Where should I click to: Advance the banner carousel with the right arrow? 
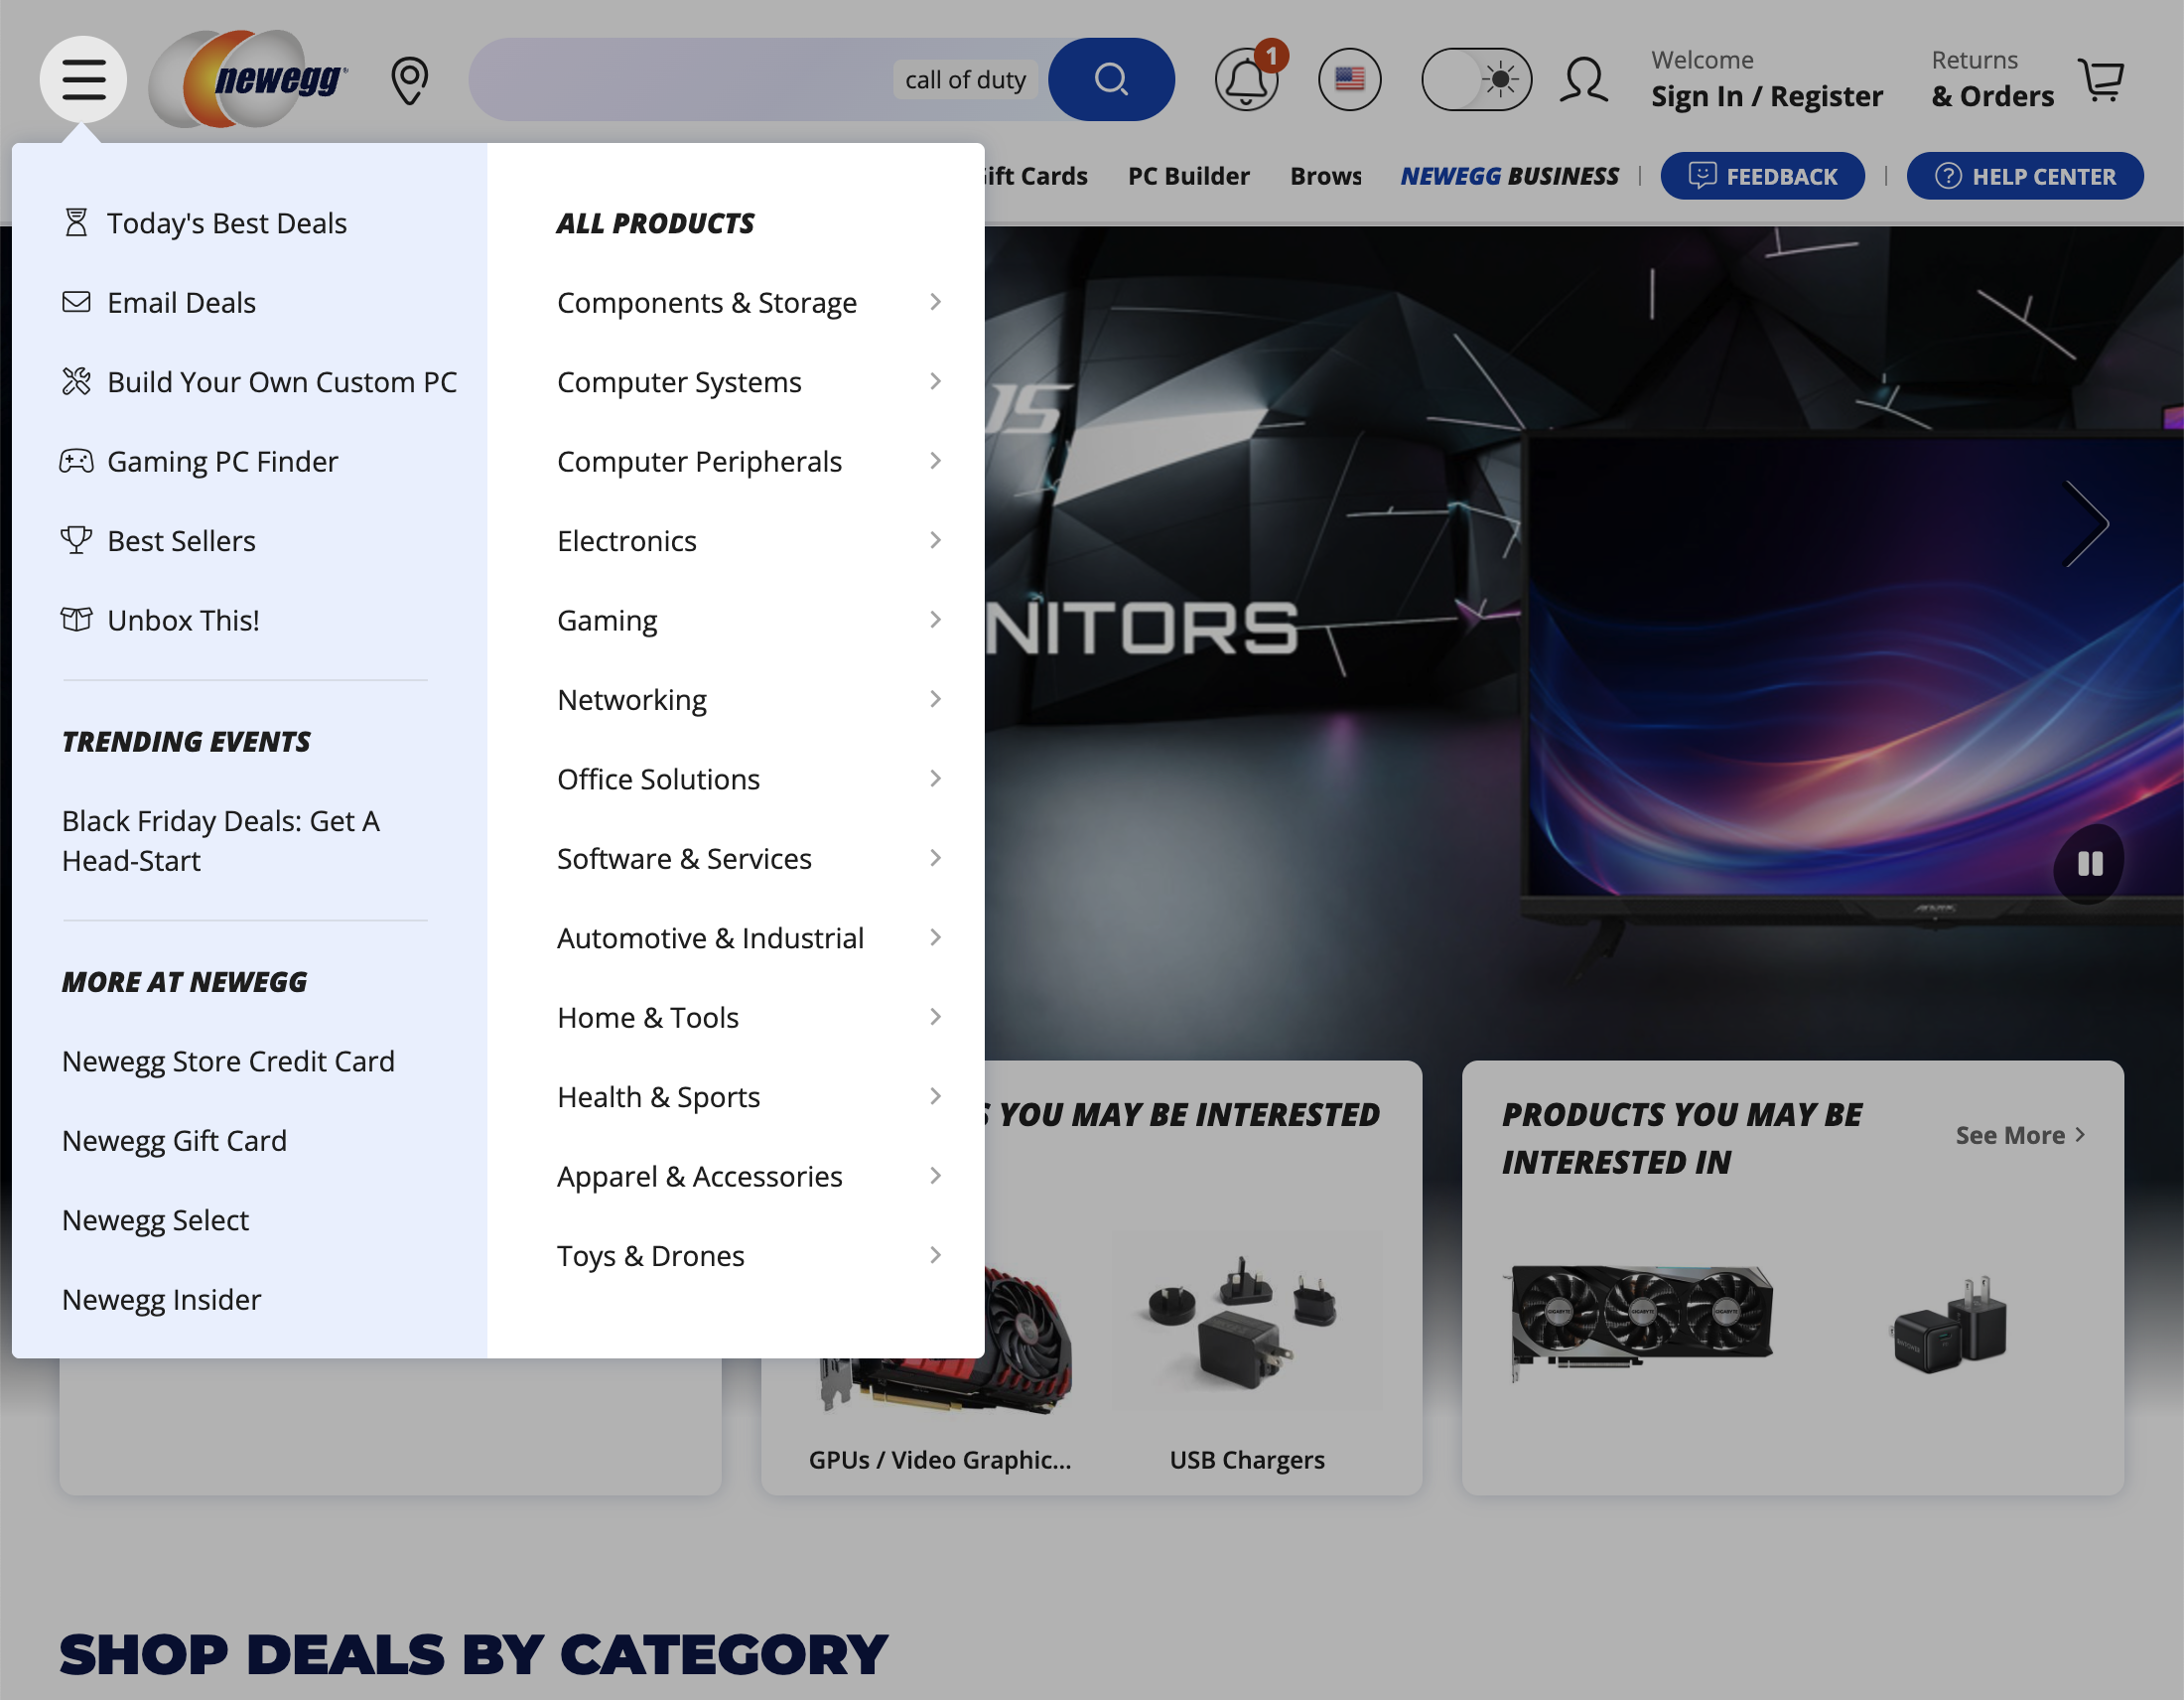(2088, 521)
